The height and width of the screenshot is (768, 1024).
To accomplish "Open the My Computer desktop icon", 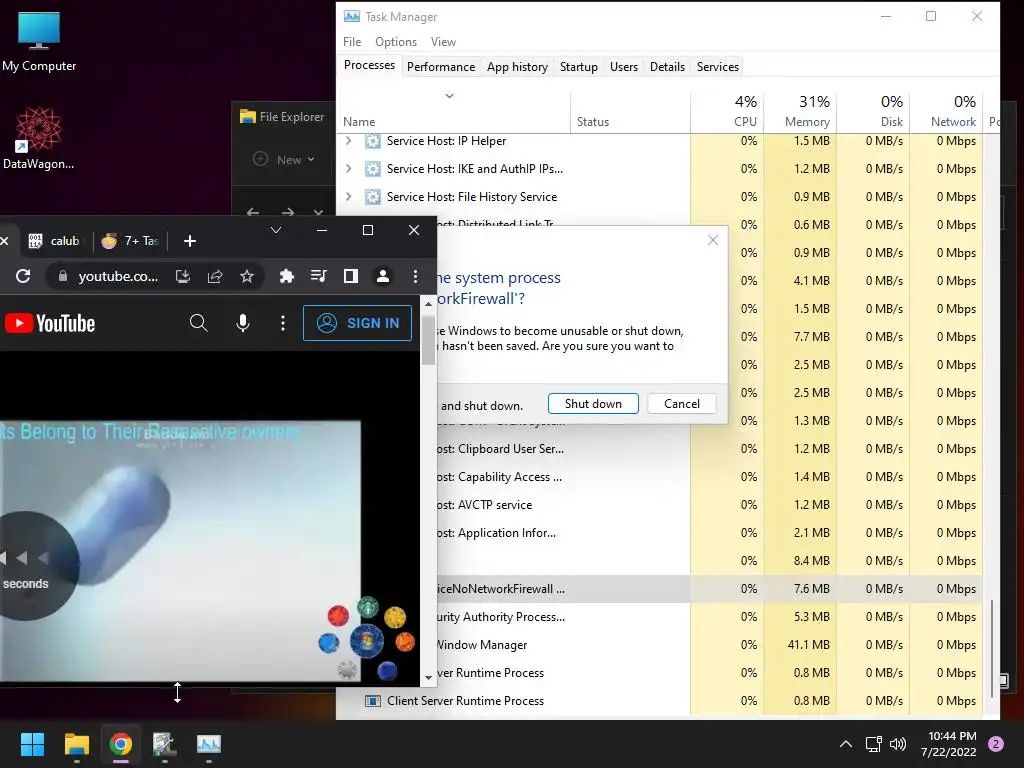I will pyautogui.click(x=39, y=42).
